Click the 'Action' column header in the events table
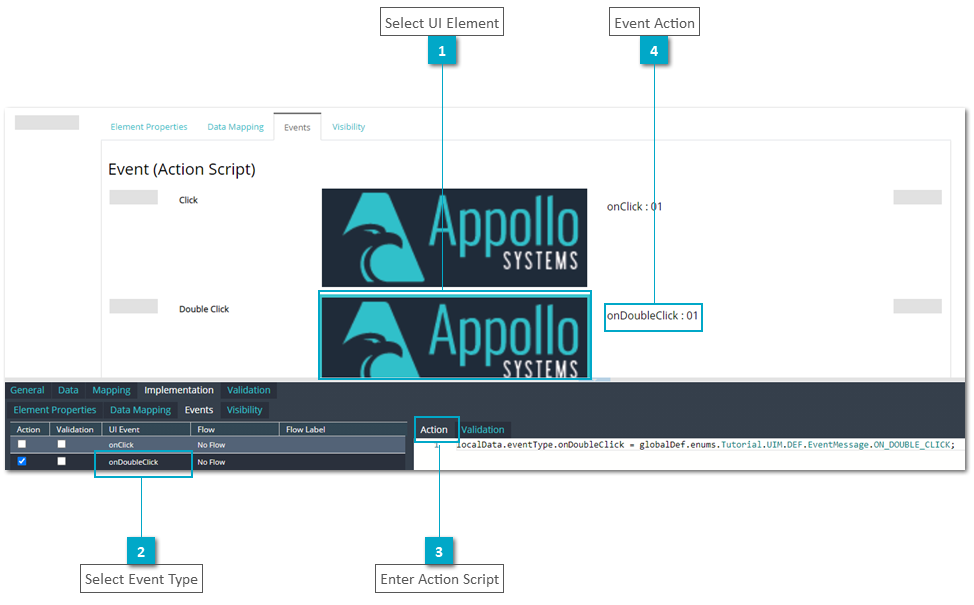 (x=29, y=429)
